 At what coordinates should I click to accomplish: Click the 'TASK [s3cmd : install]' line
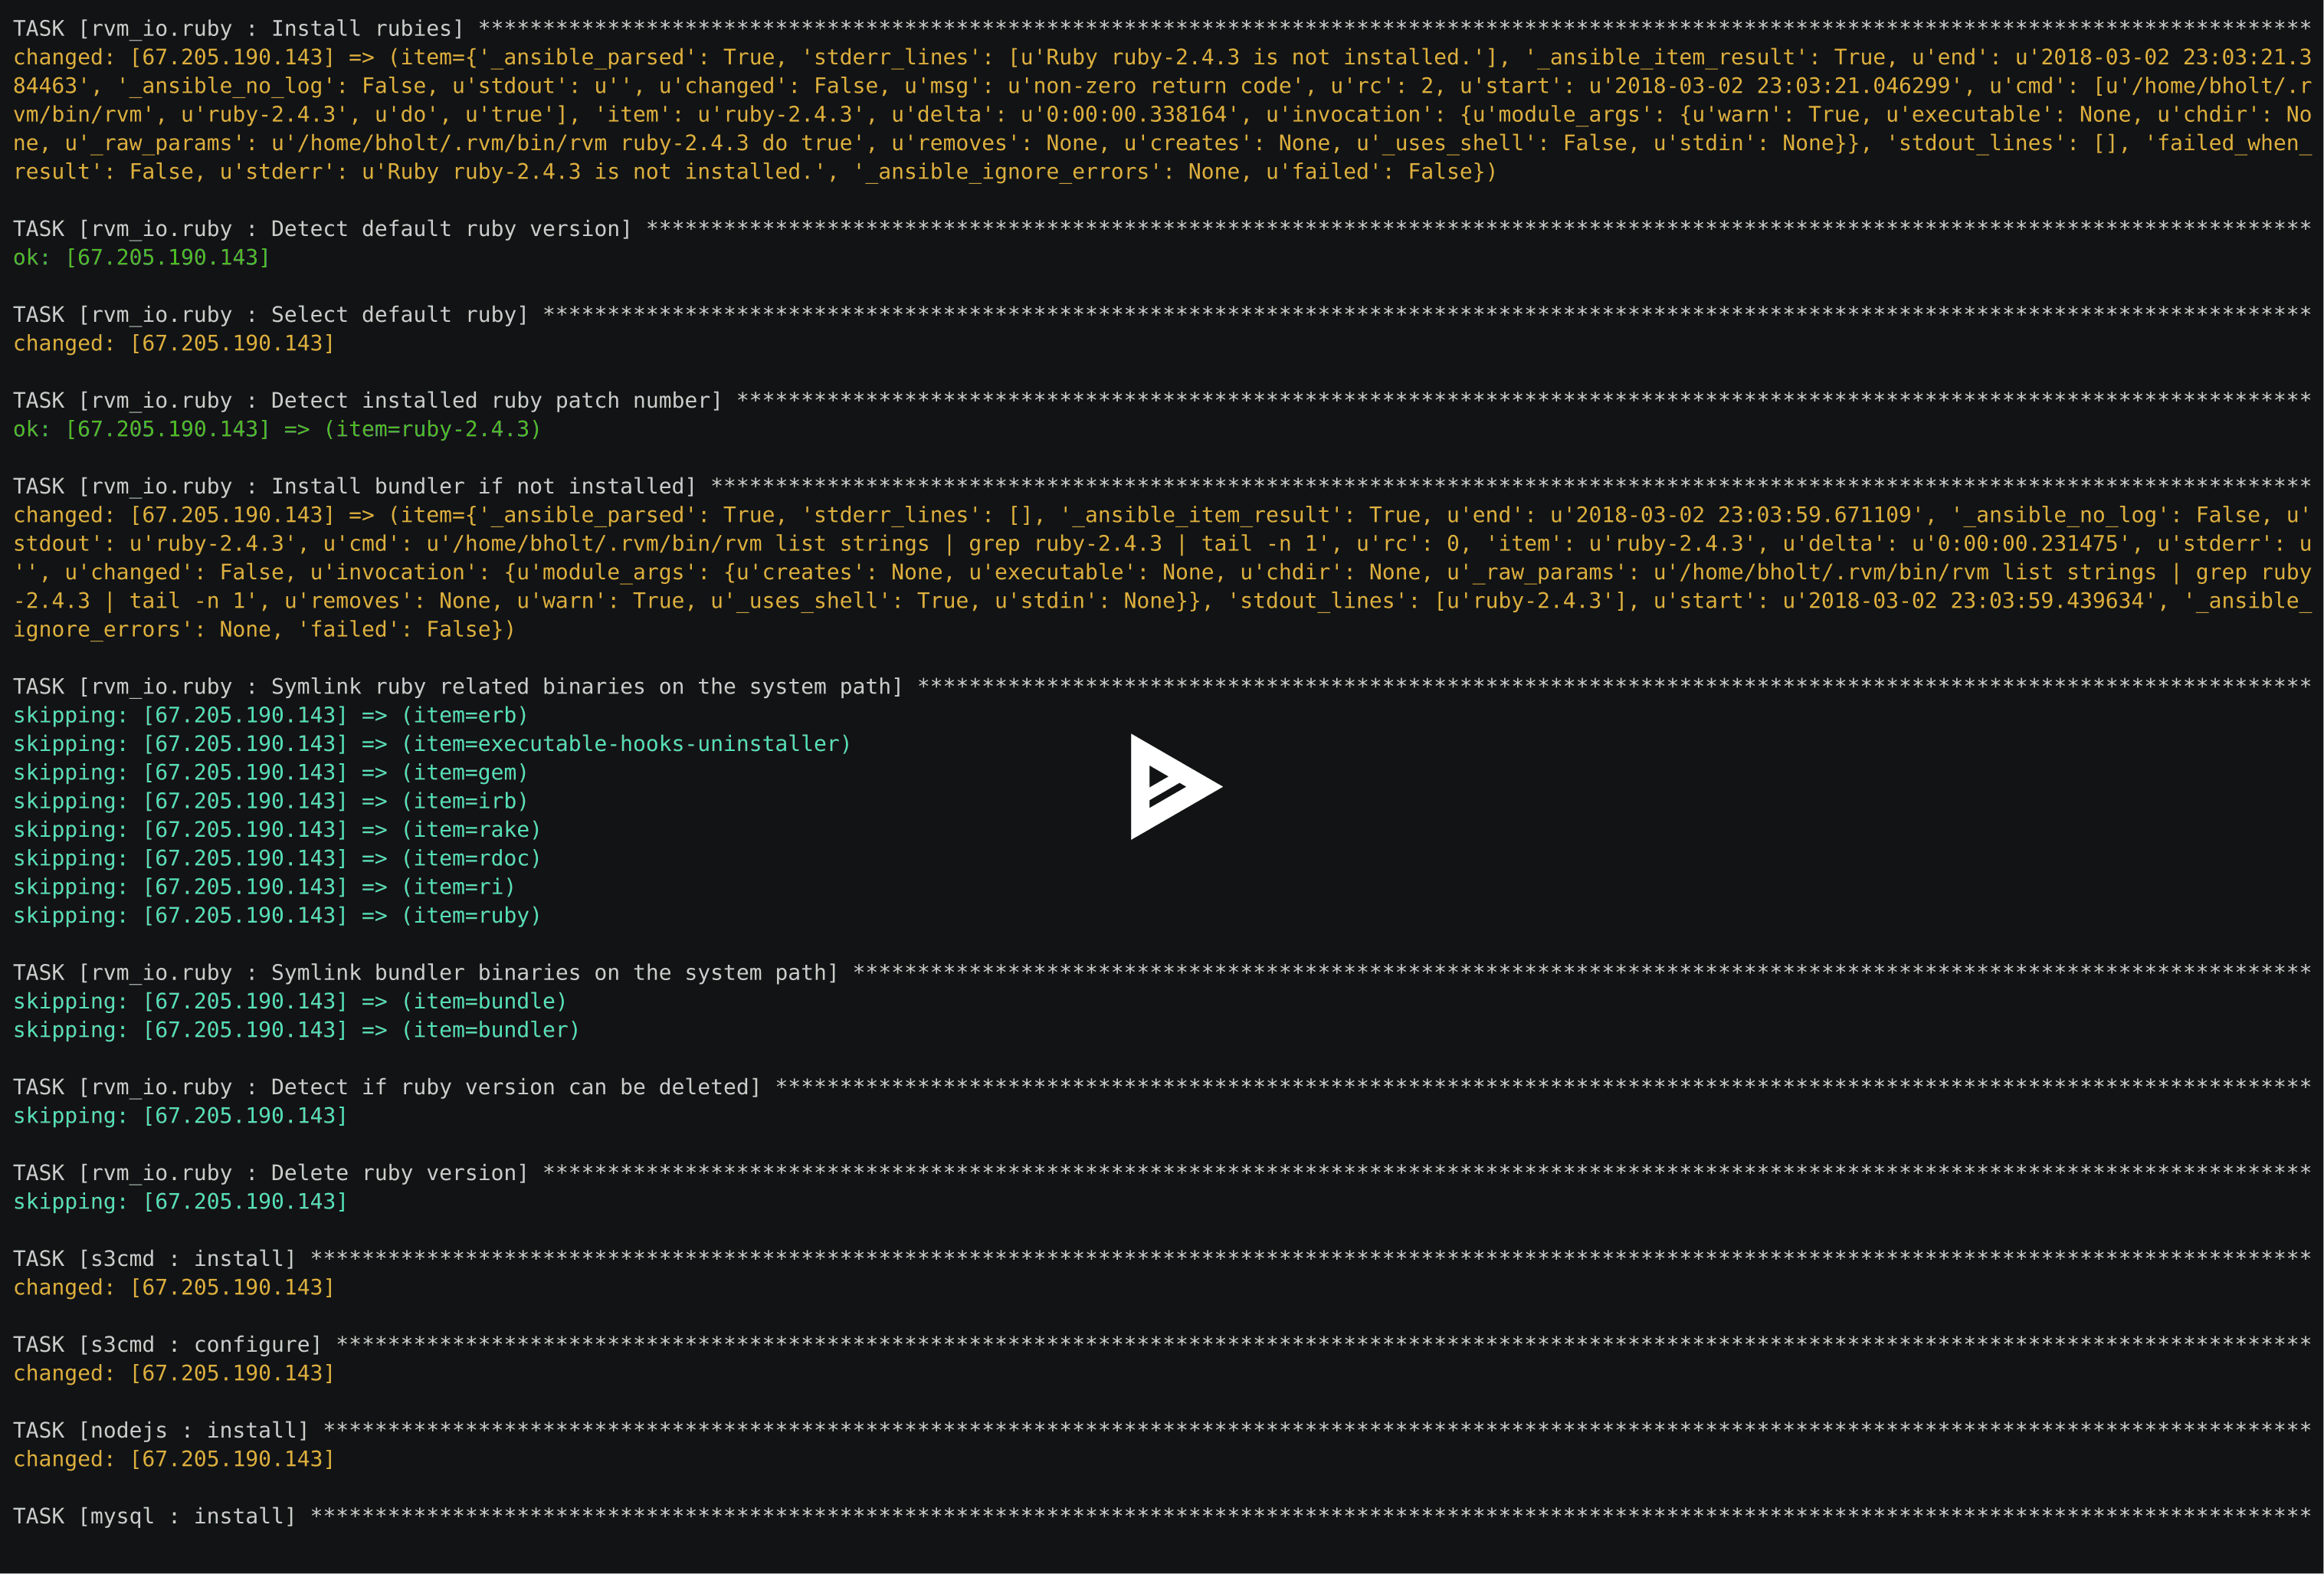coord(1162,1259)
